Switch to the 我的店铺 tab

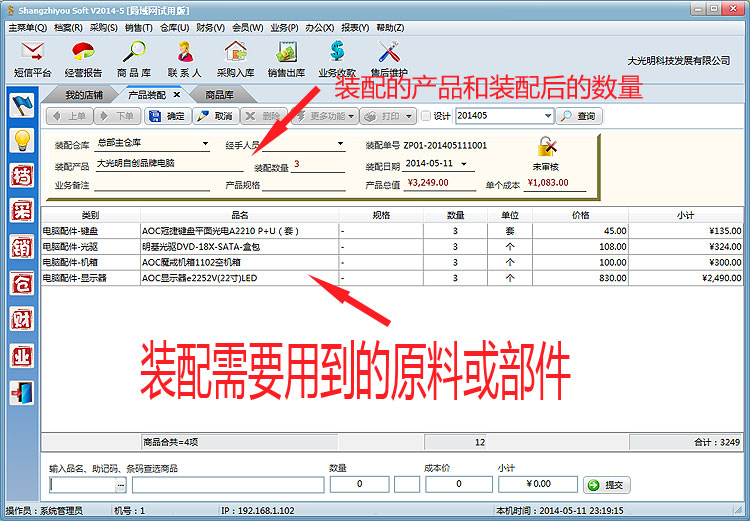pos(84,95)
